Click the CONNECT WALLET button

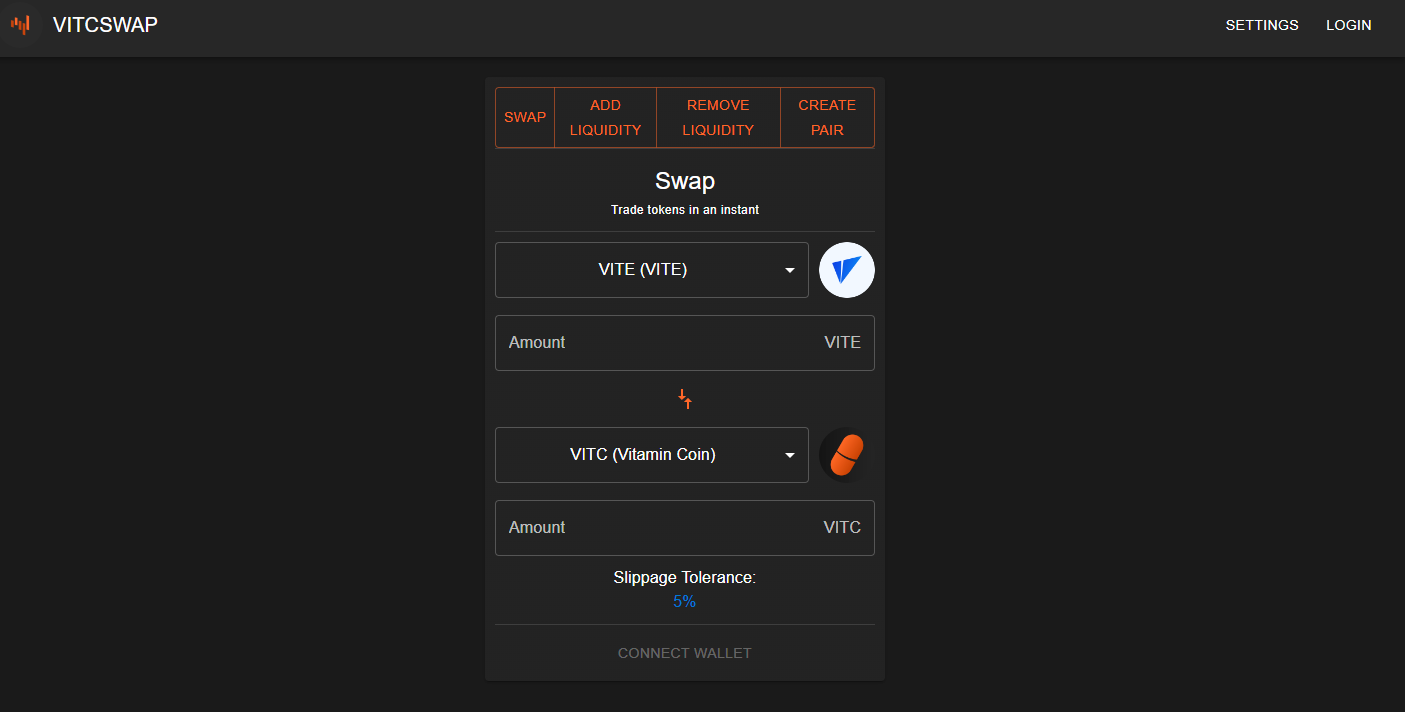point(685,653)
